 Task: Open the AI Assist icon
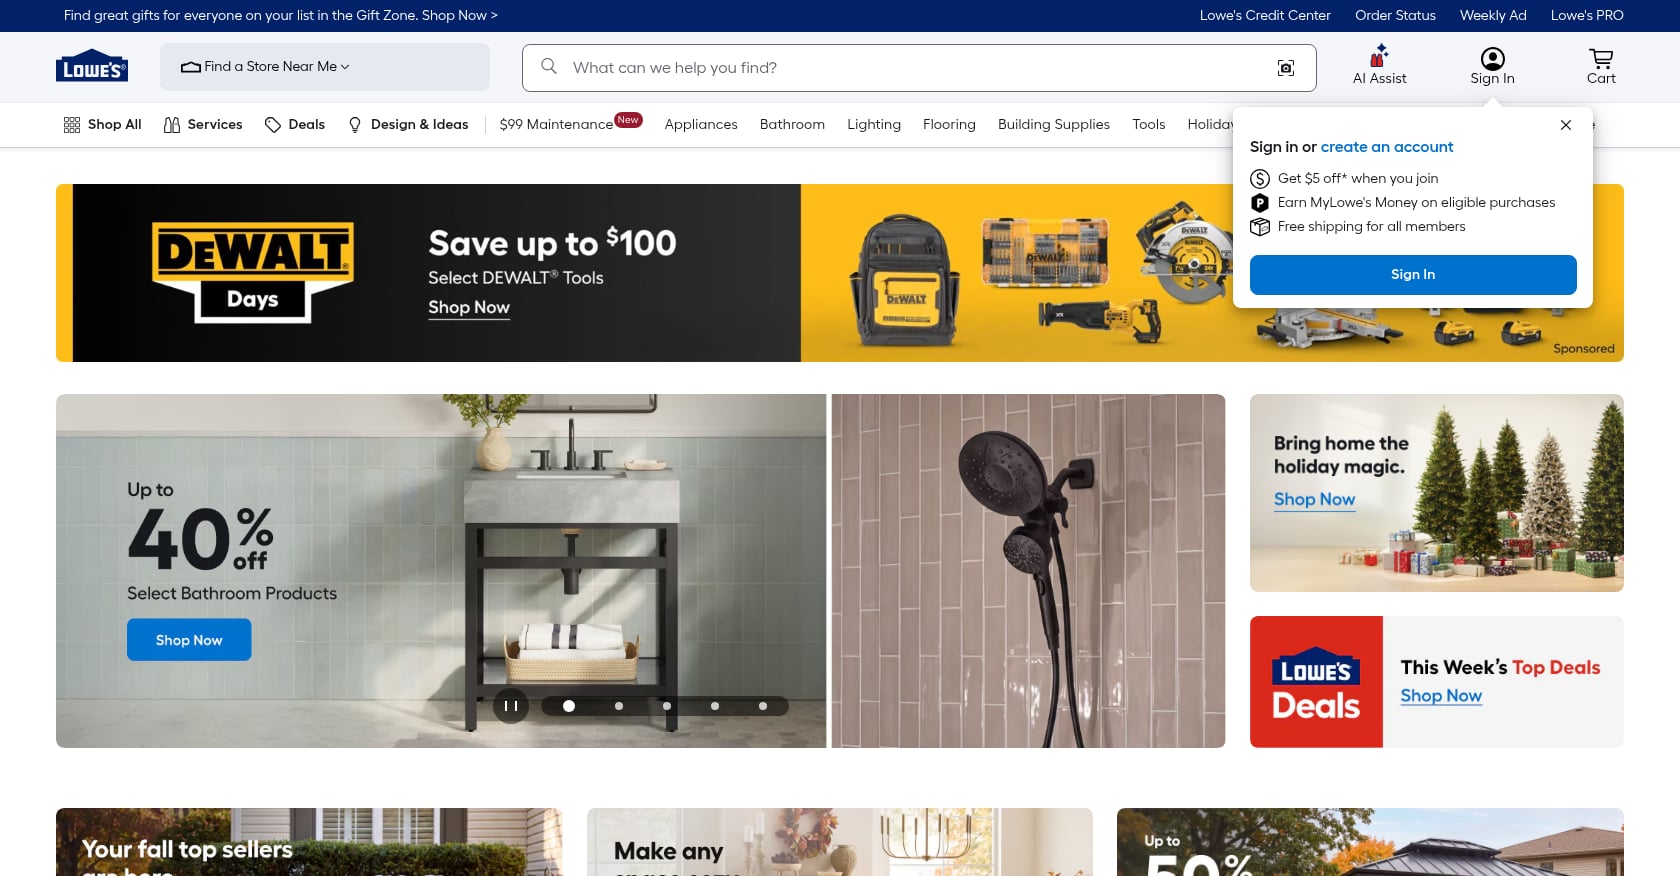coord(1379,65)
